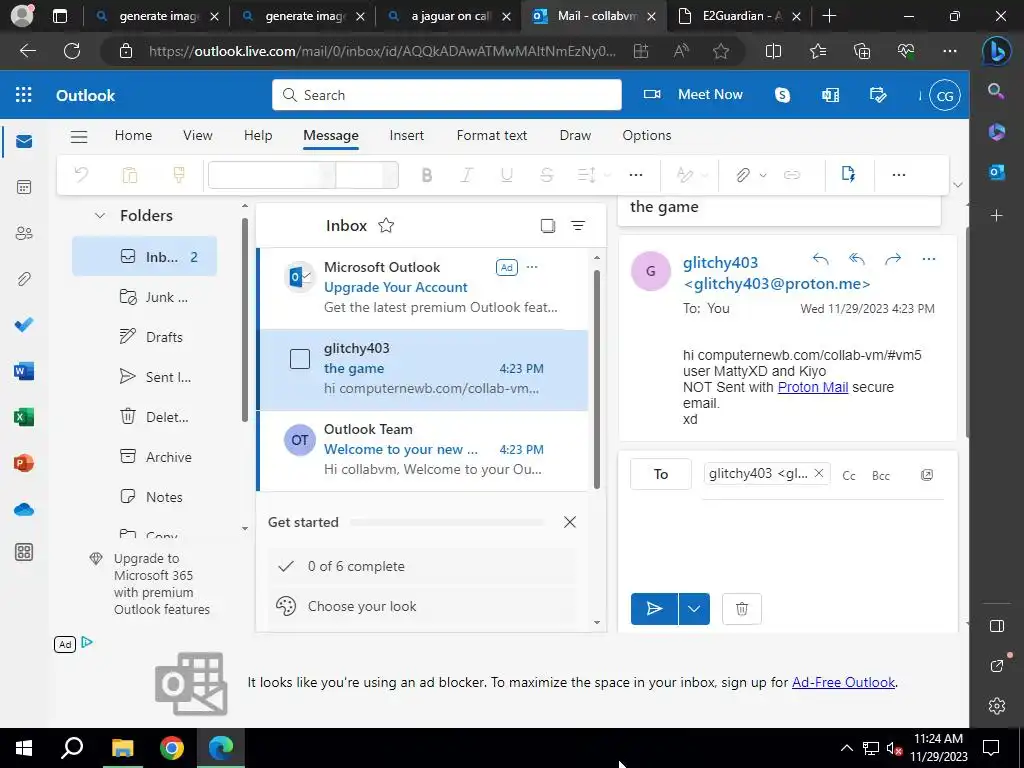
Task: Click the Paste clipboard icon
Action: click(130, 174)
